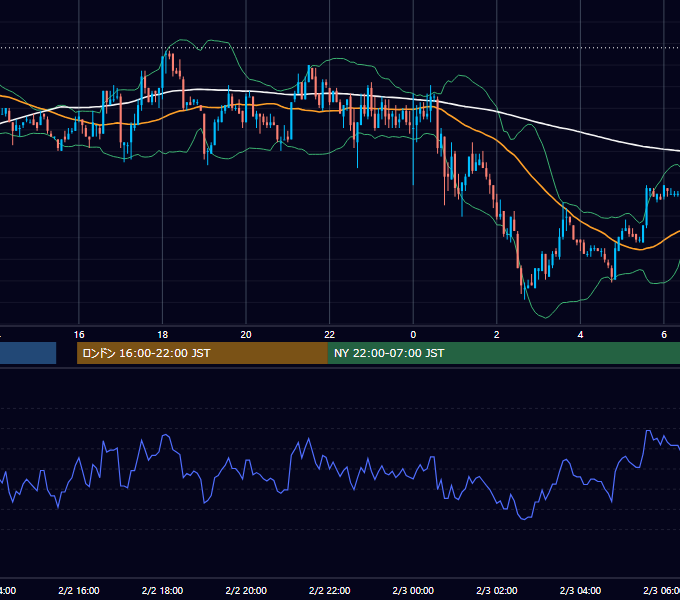The image size is (680, 600).
Task: Select the 2/2 18:00 date label
Action: coord(162,590)
